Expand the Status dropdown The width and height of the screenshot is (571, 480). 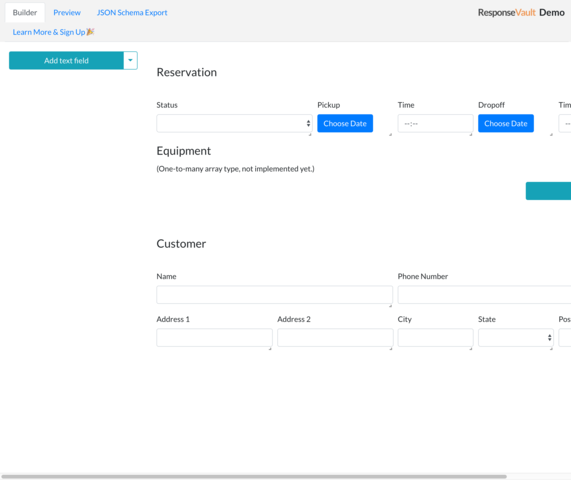pyautogui.click(x=234, y=123)
